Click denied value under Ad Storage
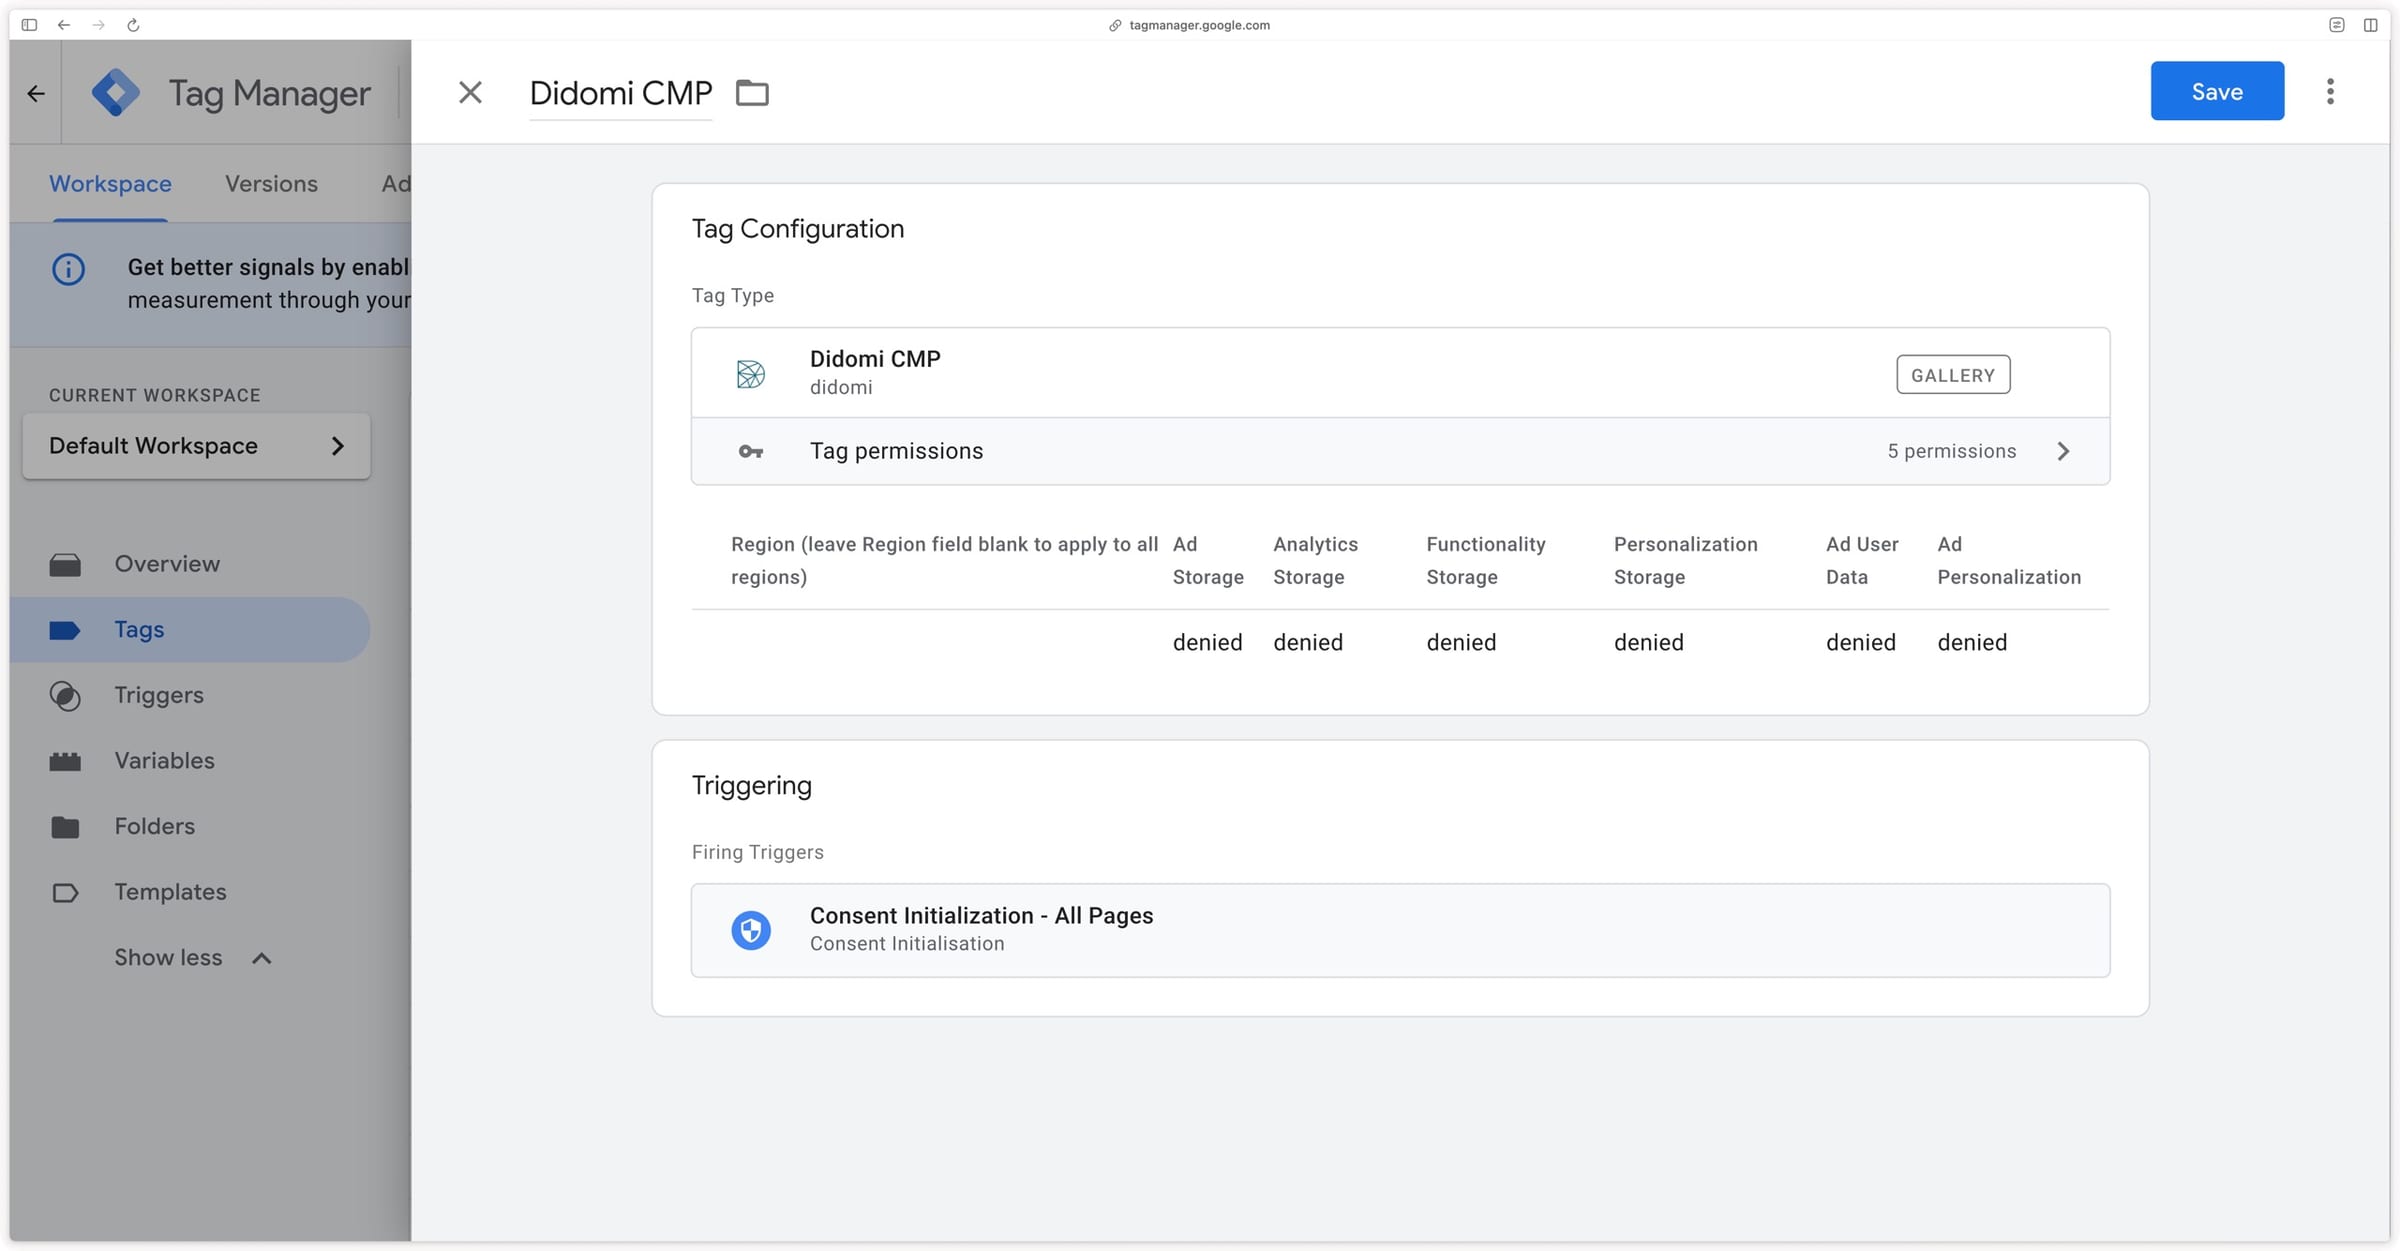Screen dimensions: 2400x1251 click(1207, 642)
